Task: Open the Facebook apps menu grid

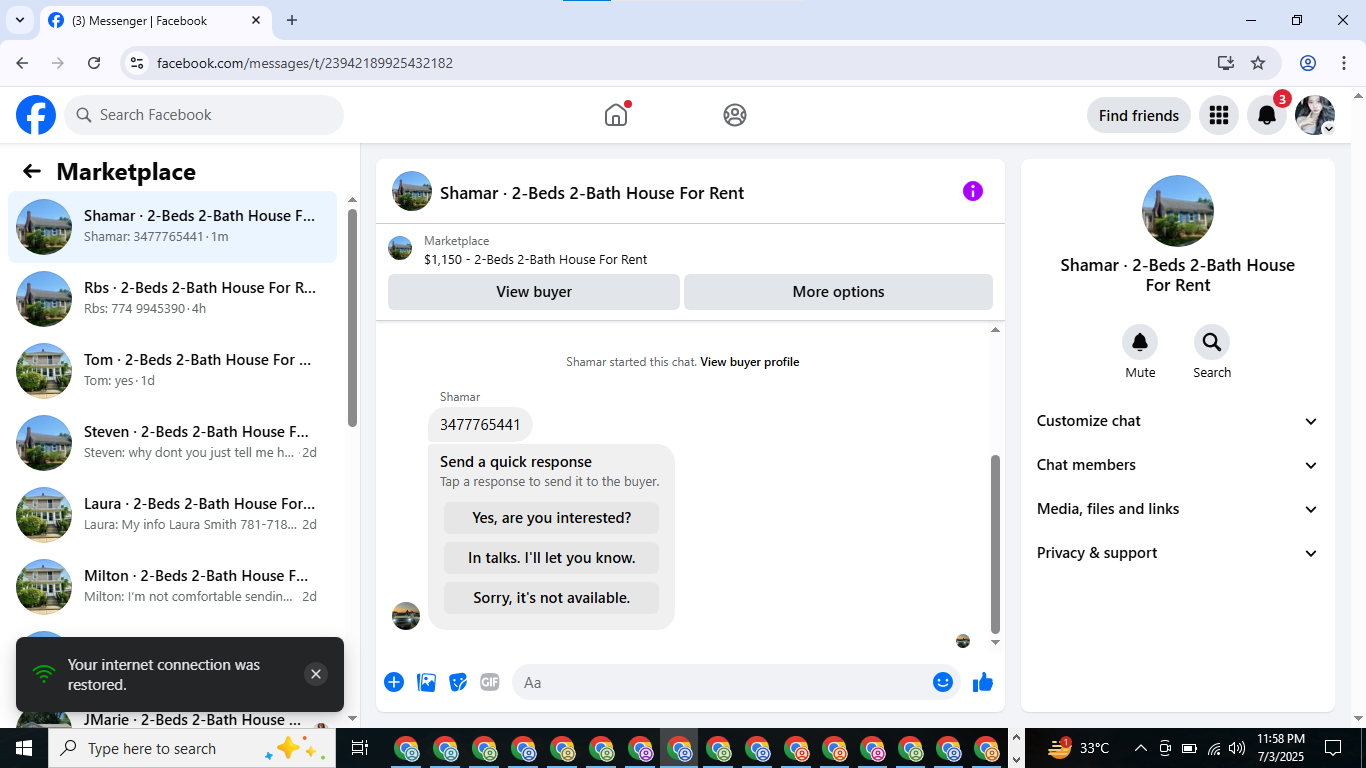Action: click(x=1218, y=115)
